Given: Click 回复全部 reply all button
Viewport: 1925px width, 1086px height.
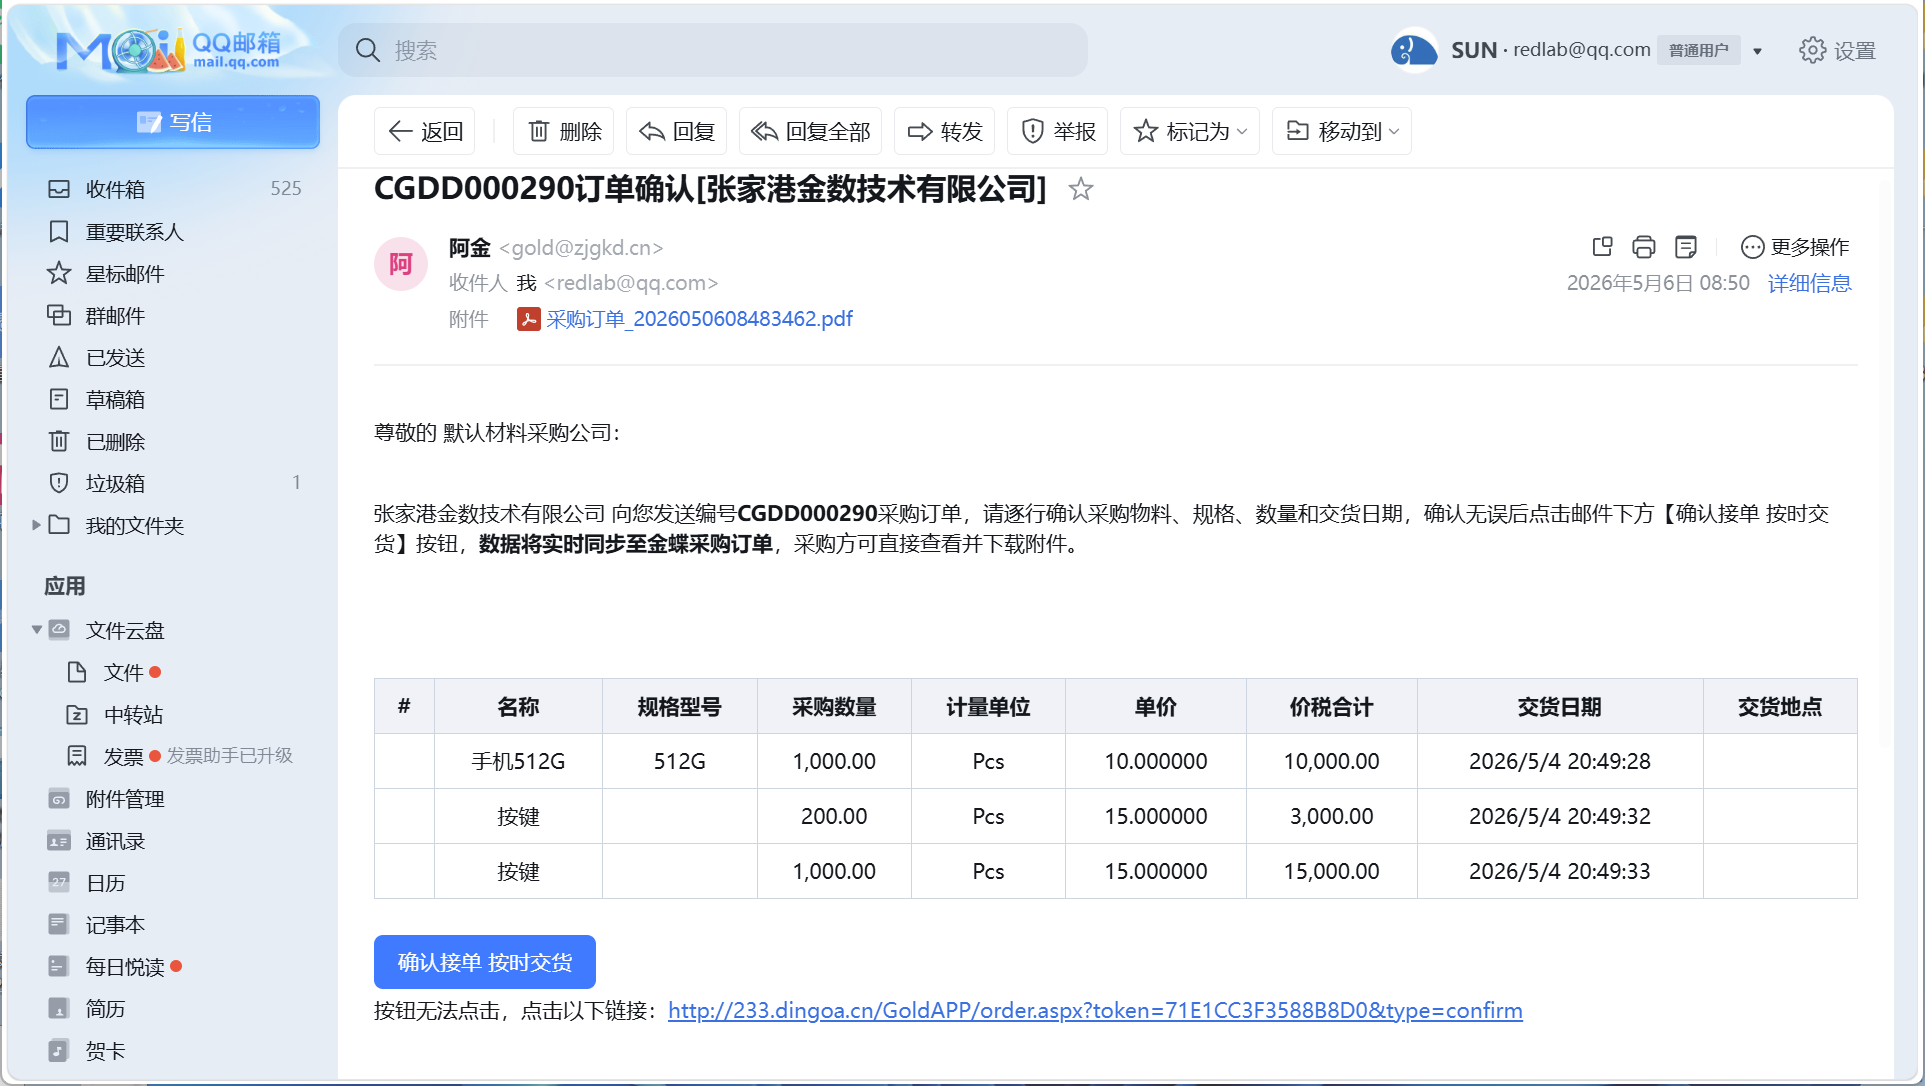Looking at the screenshot, I should (x=811, y=131).
